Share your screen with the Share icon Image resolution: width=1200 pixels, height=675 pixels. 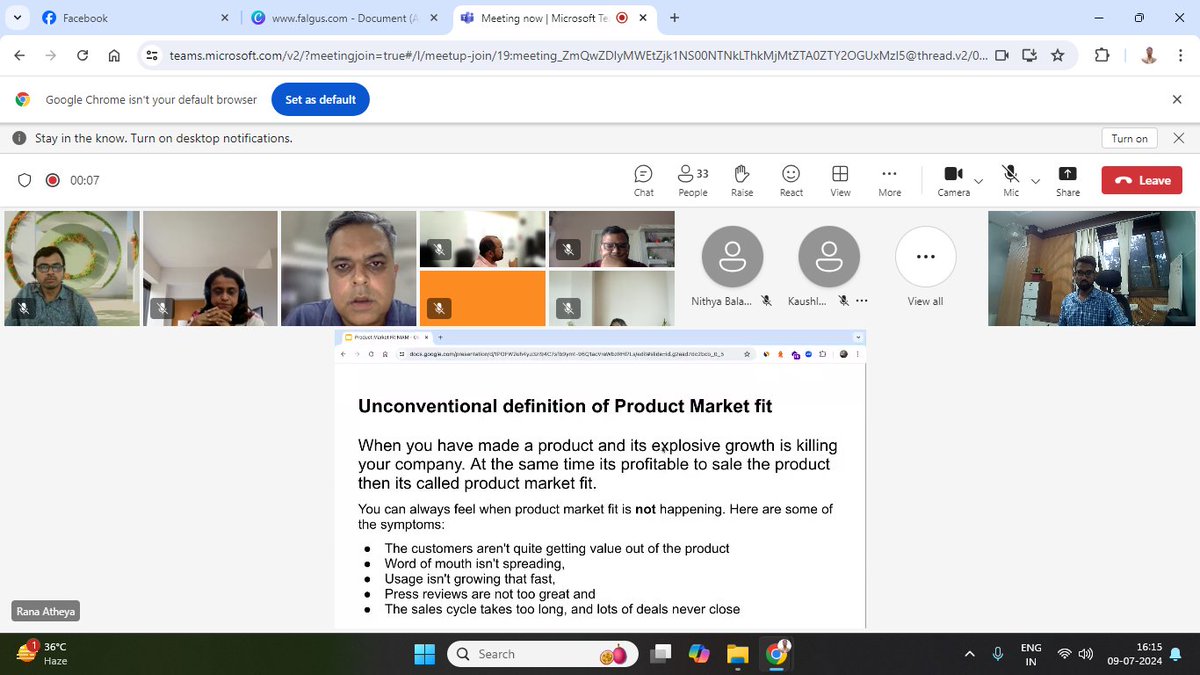(1068, 180)
